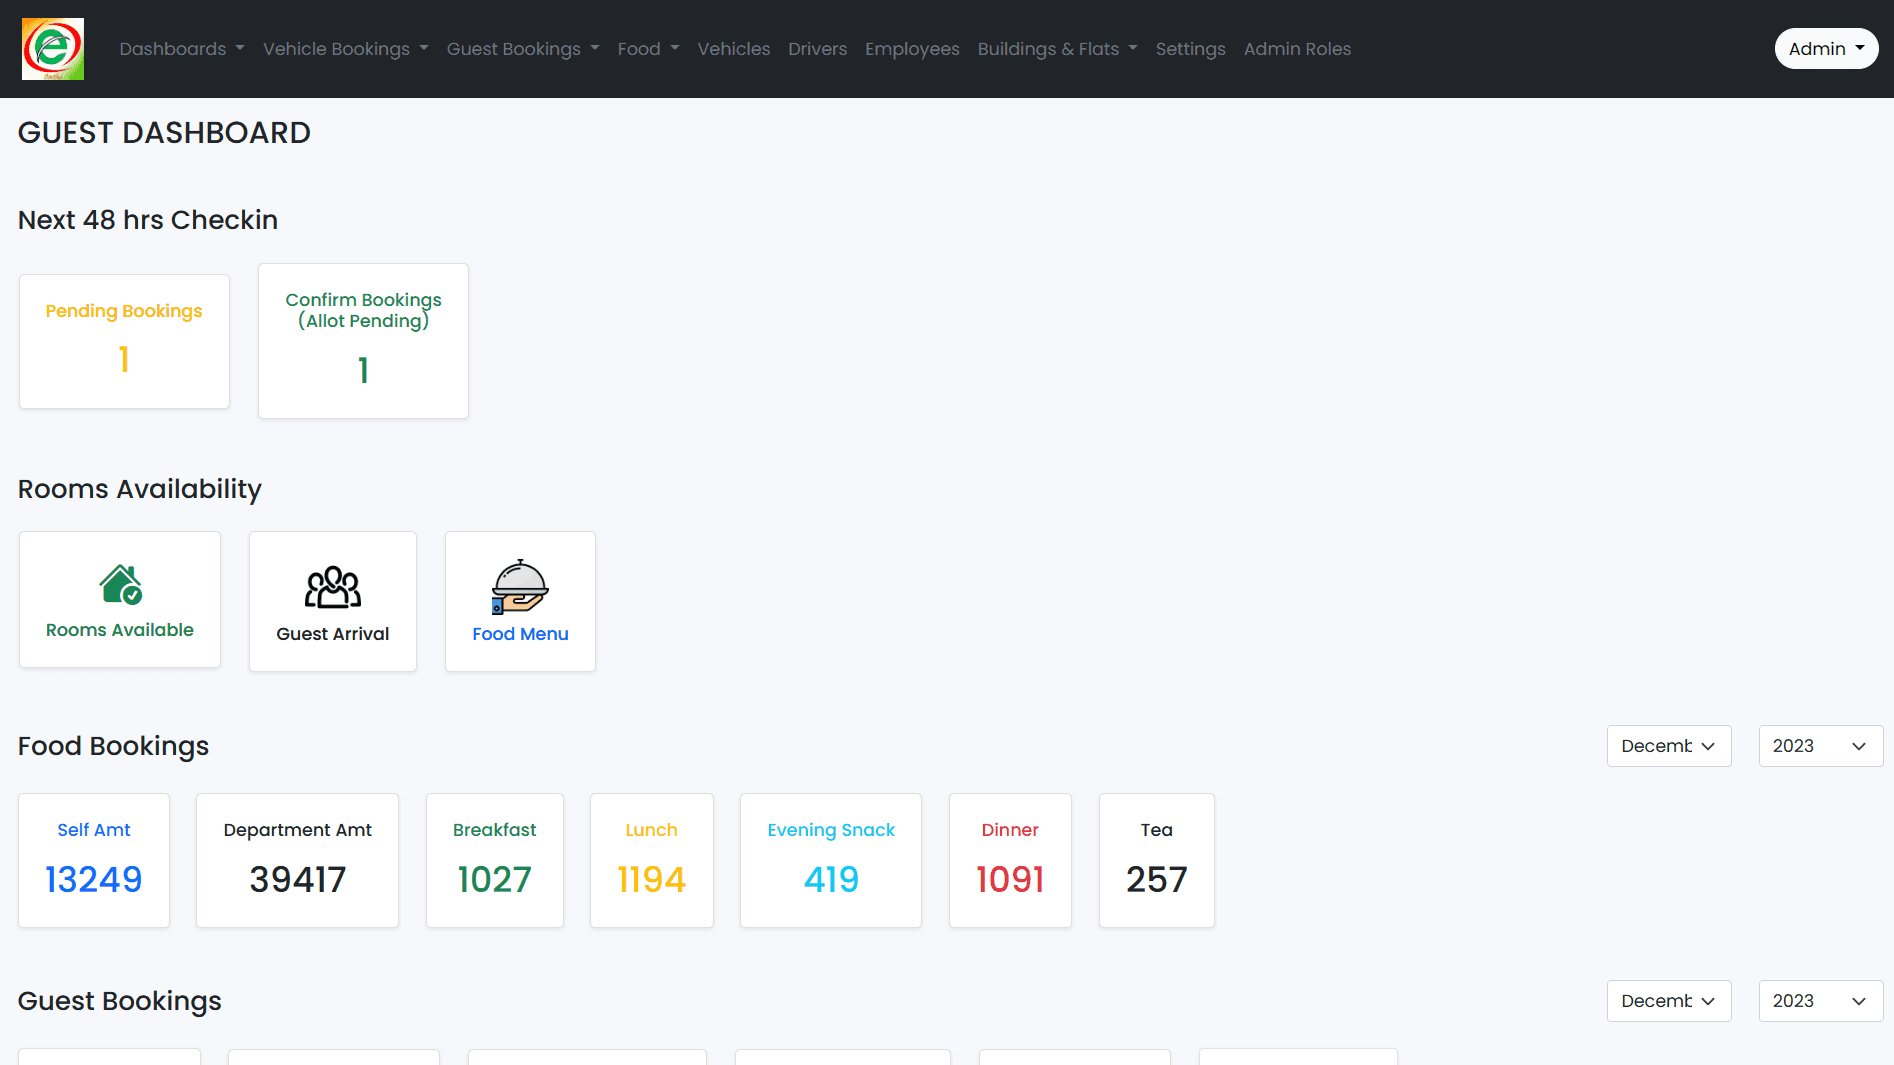Click the Self Amt 13249 card
Image resolution: width=1894 pixels, height=1065 pixels.
tap(94, 860)
